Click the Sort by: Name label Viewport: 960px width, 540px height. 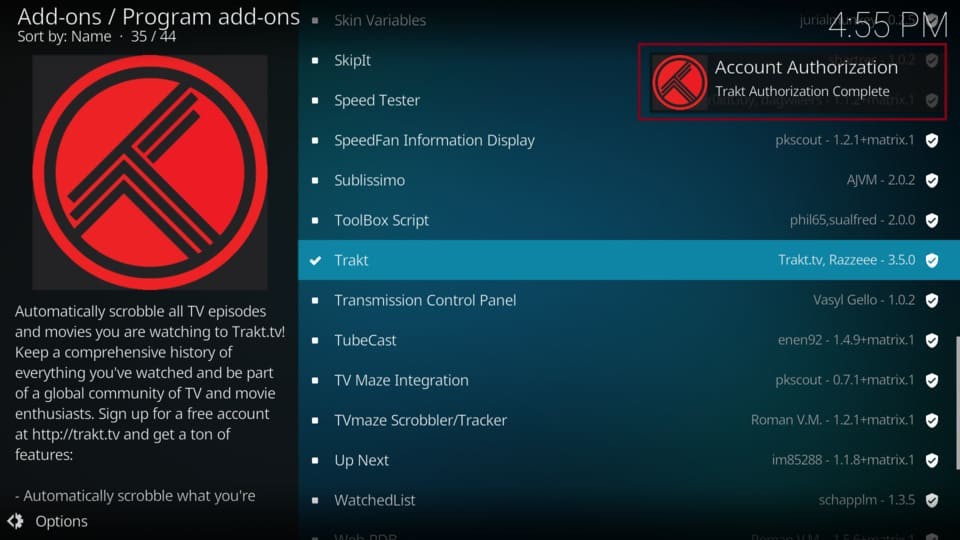point(64,37)
